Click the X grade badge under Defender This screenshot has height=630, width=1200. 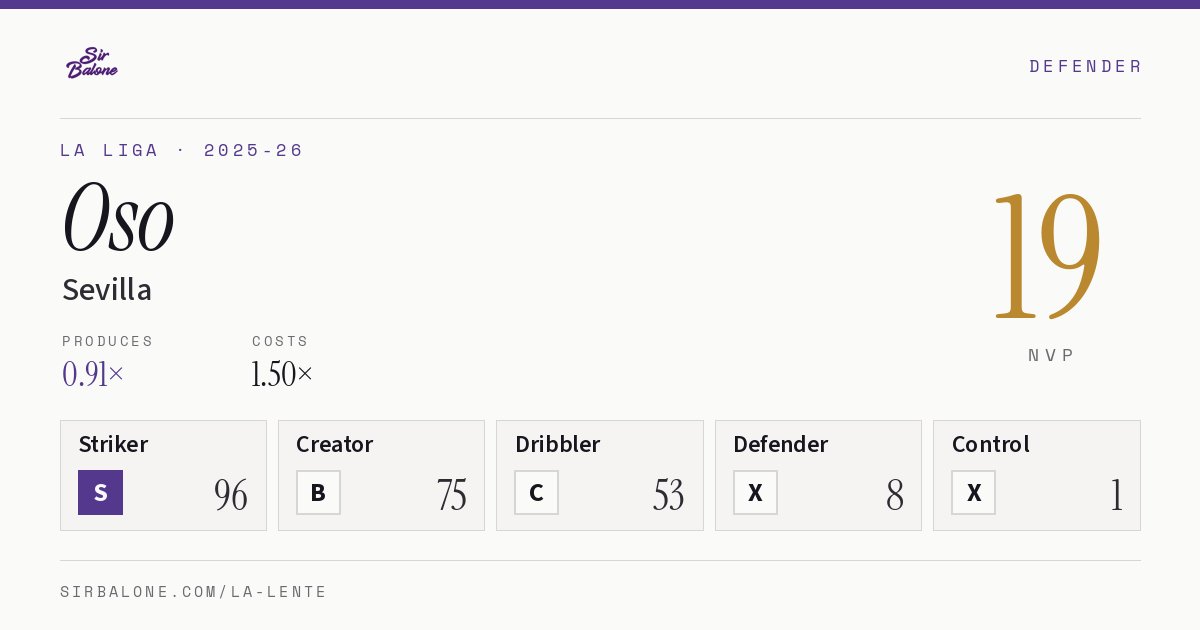(x=755, y=492)
